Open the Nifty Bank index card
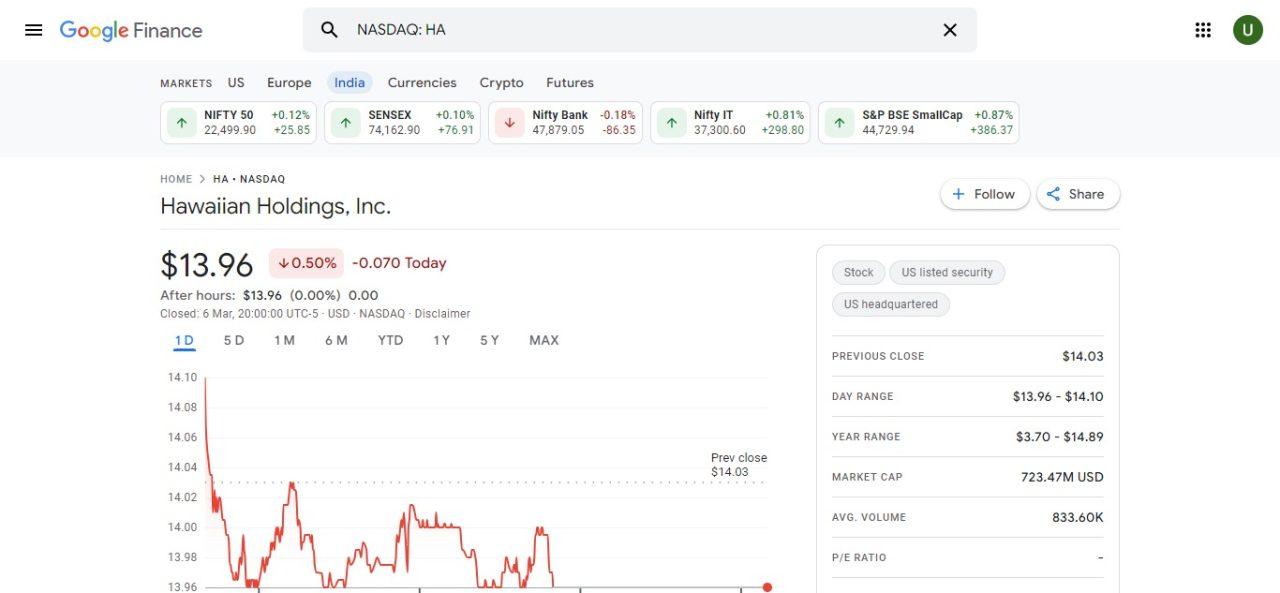Image resolution: width=1280 pixels, height=593 pixels. pos(565,123)
